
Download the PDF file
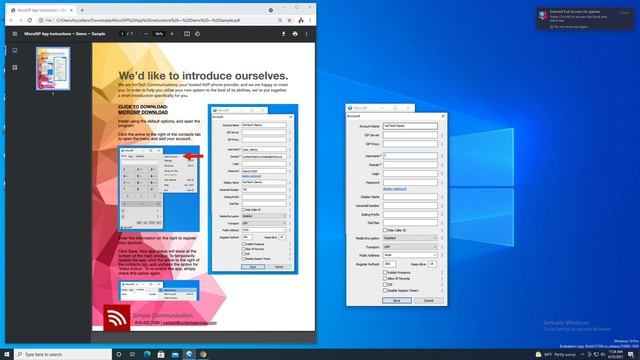coord(284,34)
